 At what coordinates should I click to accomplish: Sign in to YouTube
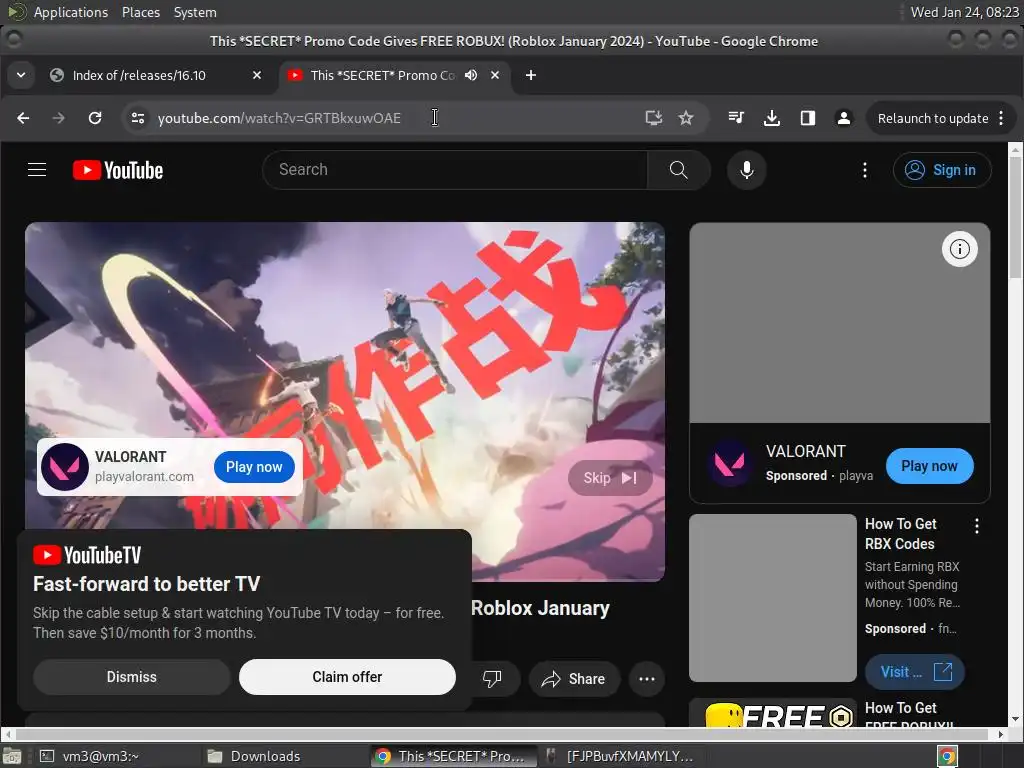(x=942, y=170)
